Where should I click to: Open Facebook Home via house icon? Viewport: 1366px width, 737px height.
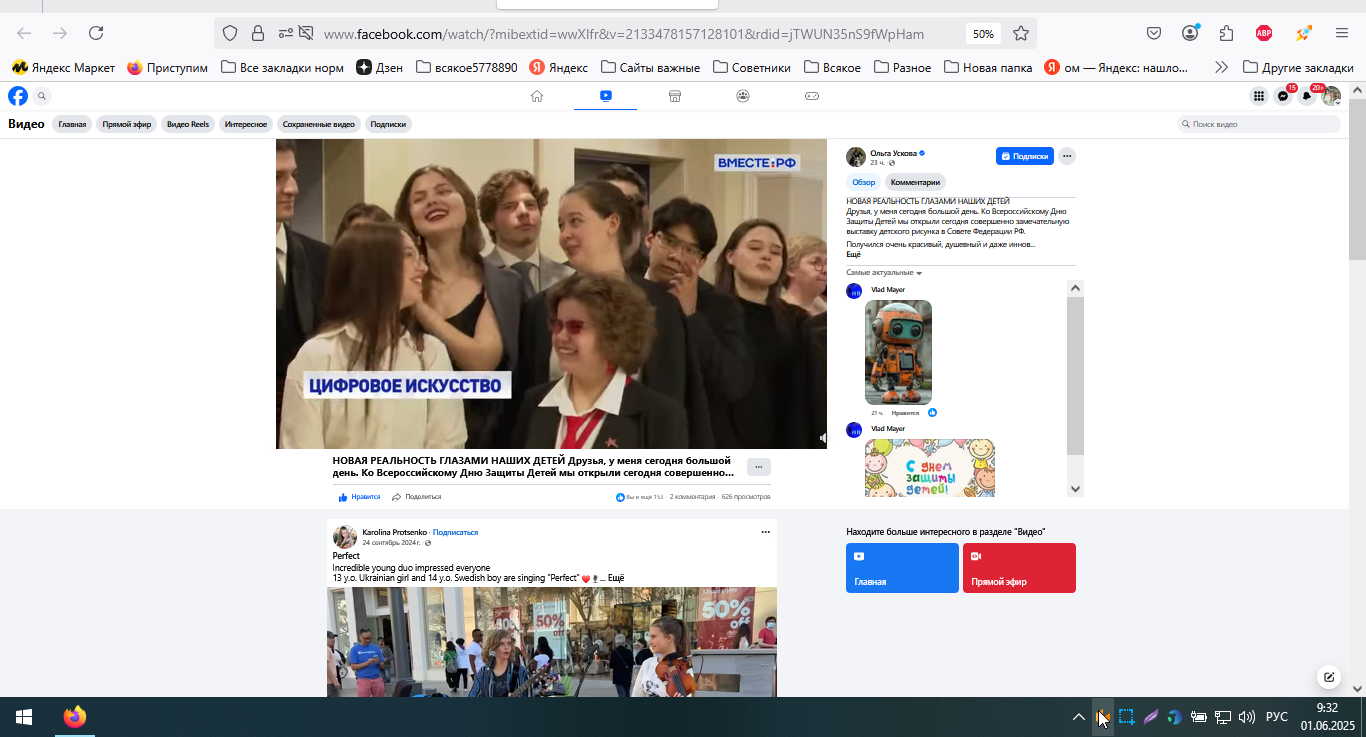tap(537, 96)
